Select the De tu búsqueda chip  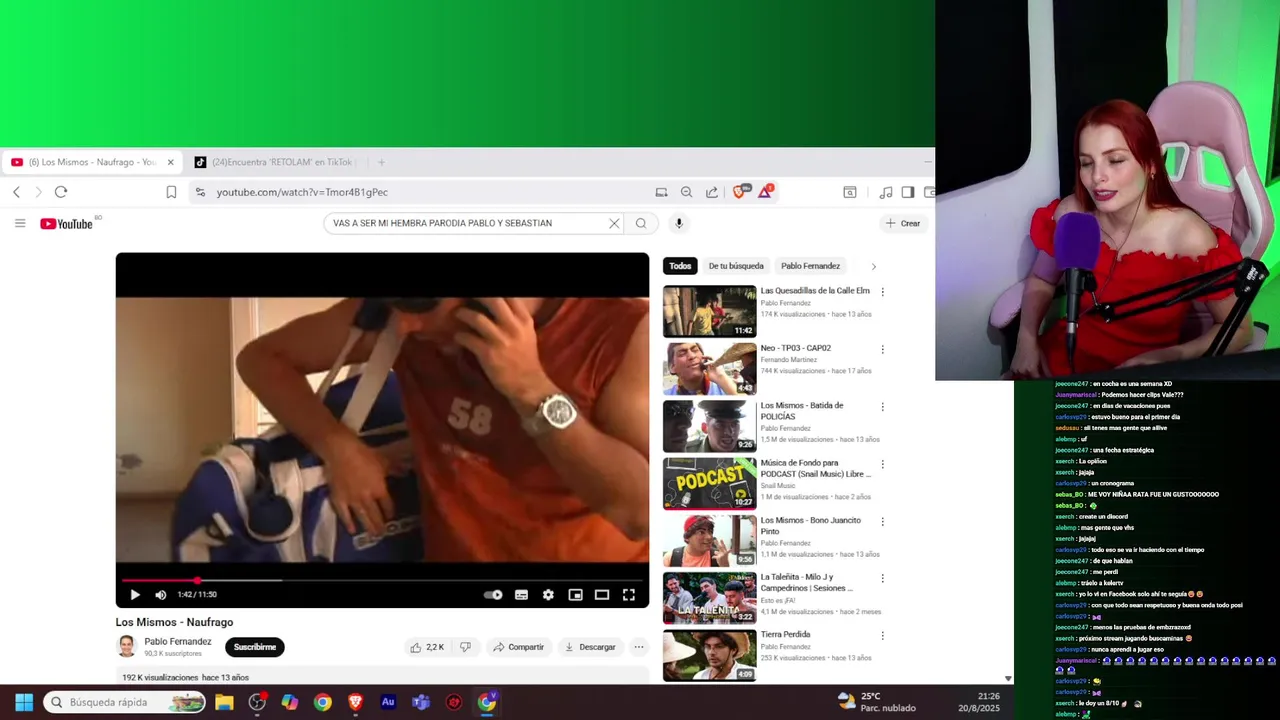pos(736,266)
